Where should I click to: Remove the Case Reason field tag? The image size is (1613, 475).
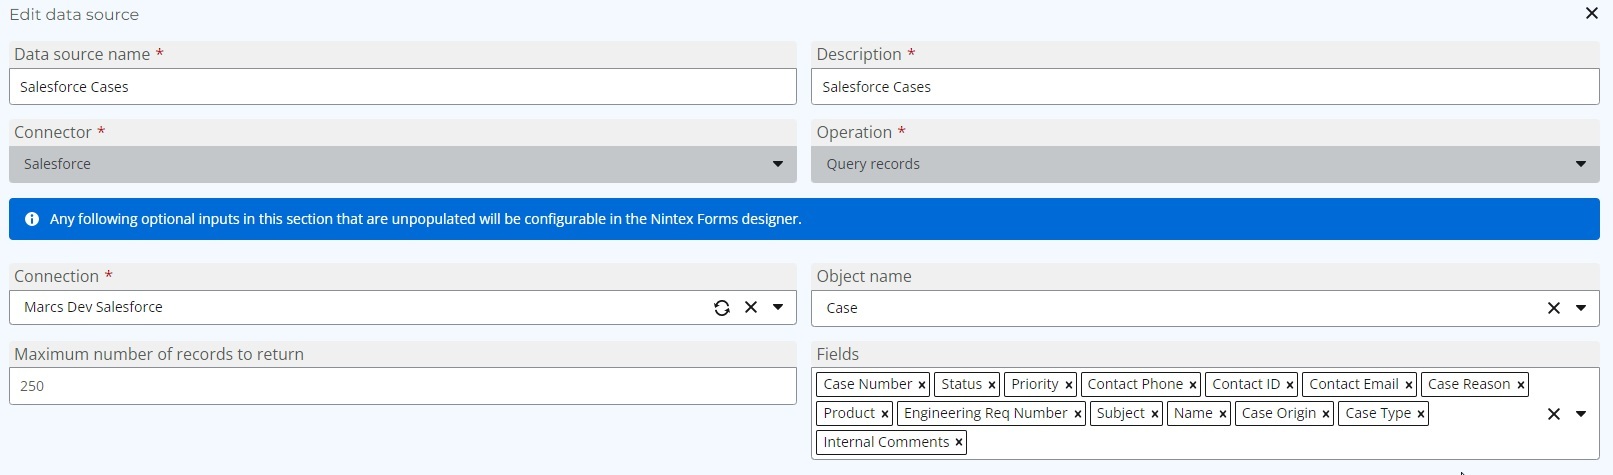click(x=1521, y=385)
